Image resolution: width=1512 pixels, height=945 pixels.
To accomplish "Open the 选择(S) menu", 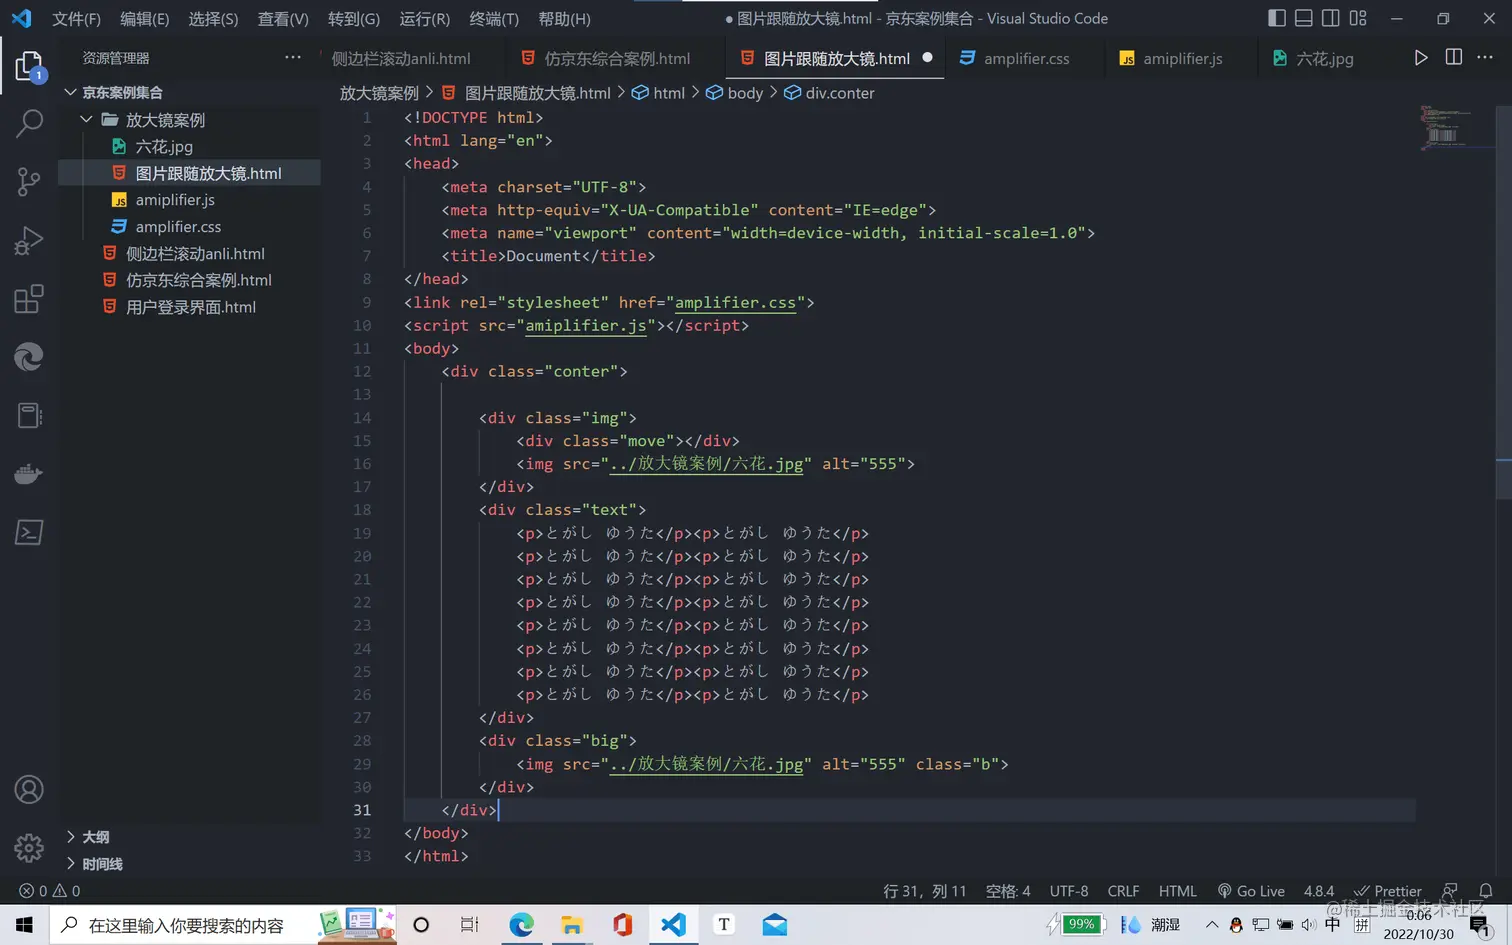I will point(213,19).
